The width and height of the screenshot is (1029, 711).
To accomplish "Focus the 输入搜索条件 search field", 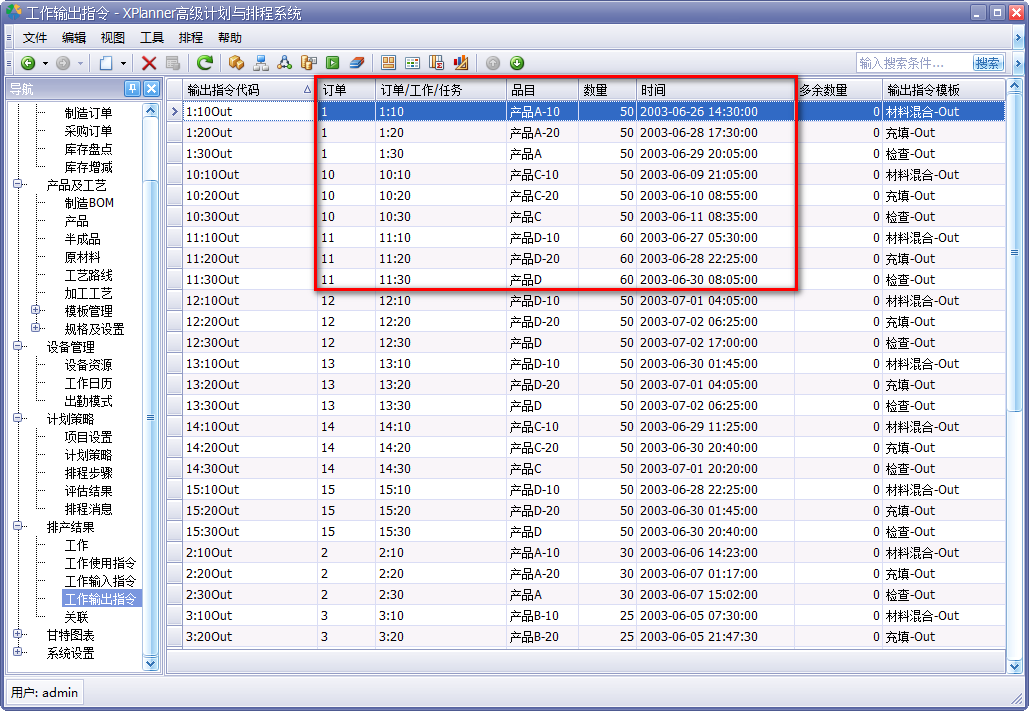I will click(914, 63).
